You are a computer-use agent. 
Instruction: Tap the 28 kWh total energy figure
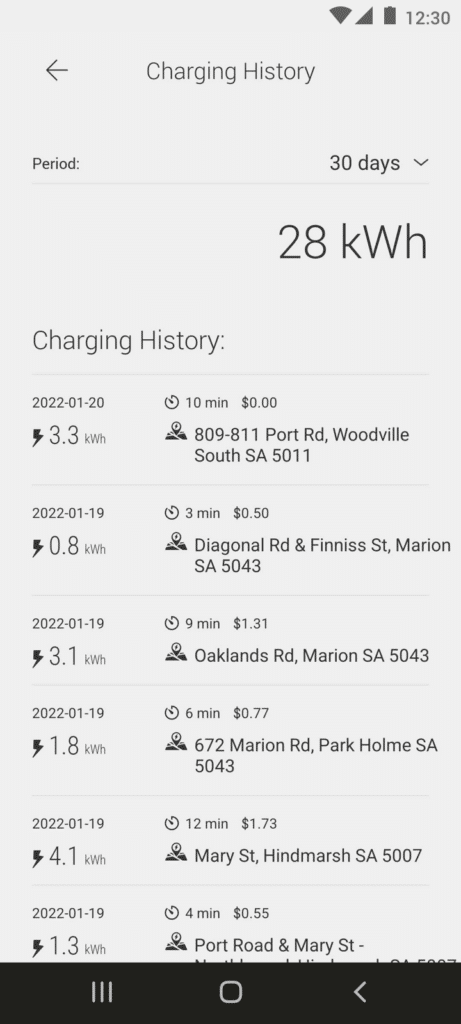353,242
